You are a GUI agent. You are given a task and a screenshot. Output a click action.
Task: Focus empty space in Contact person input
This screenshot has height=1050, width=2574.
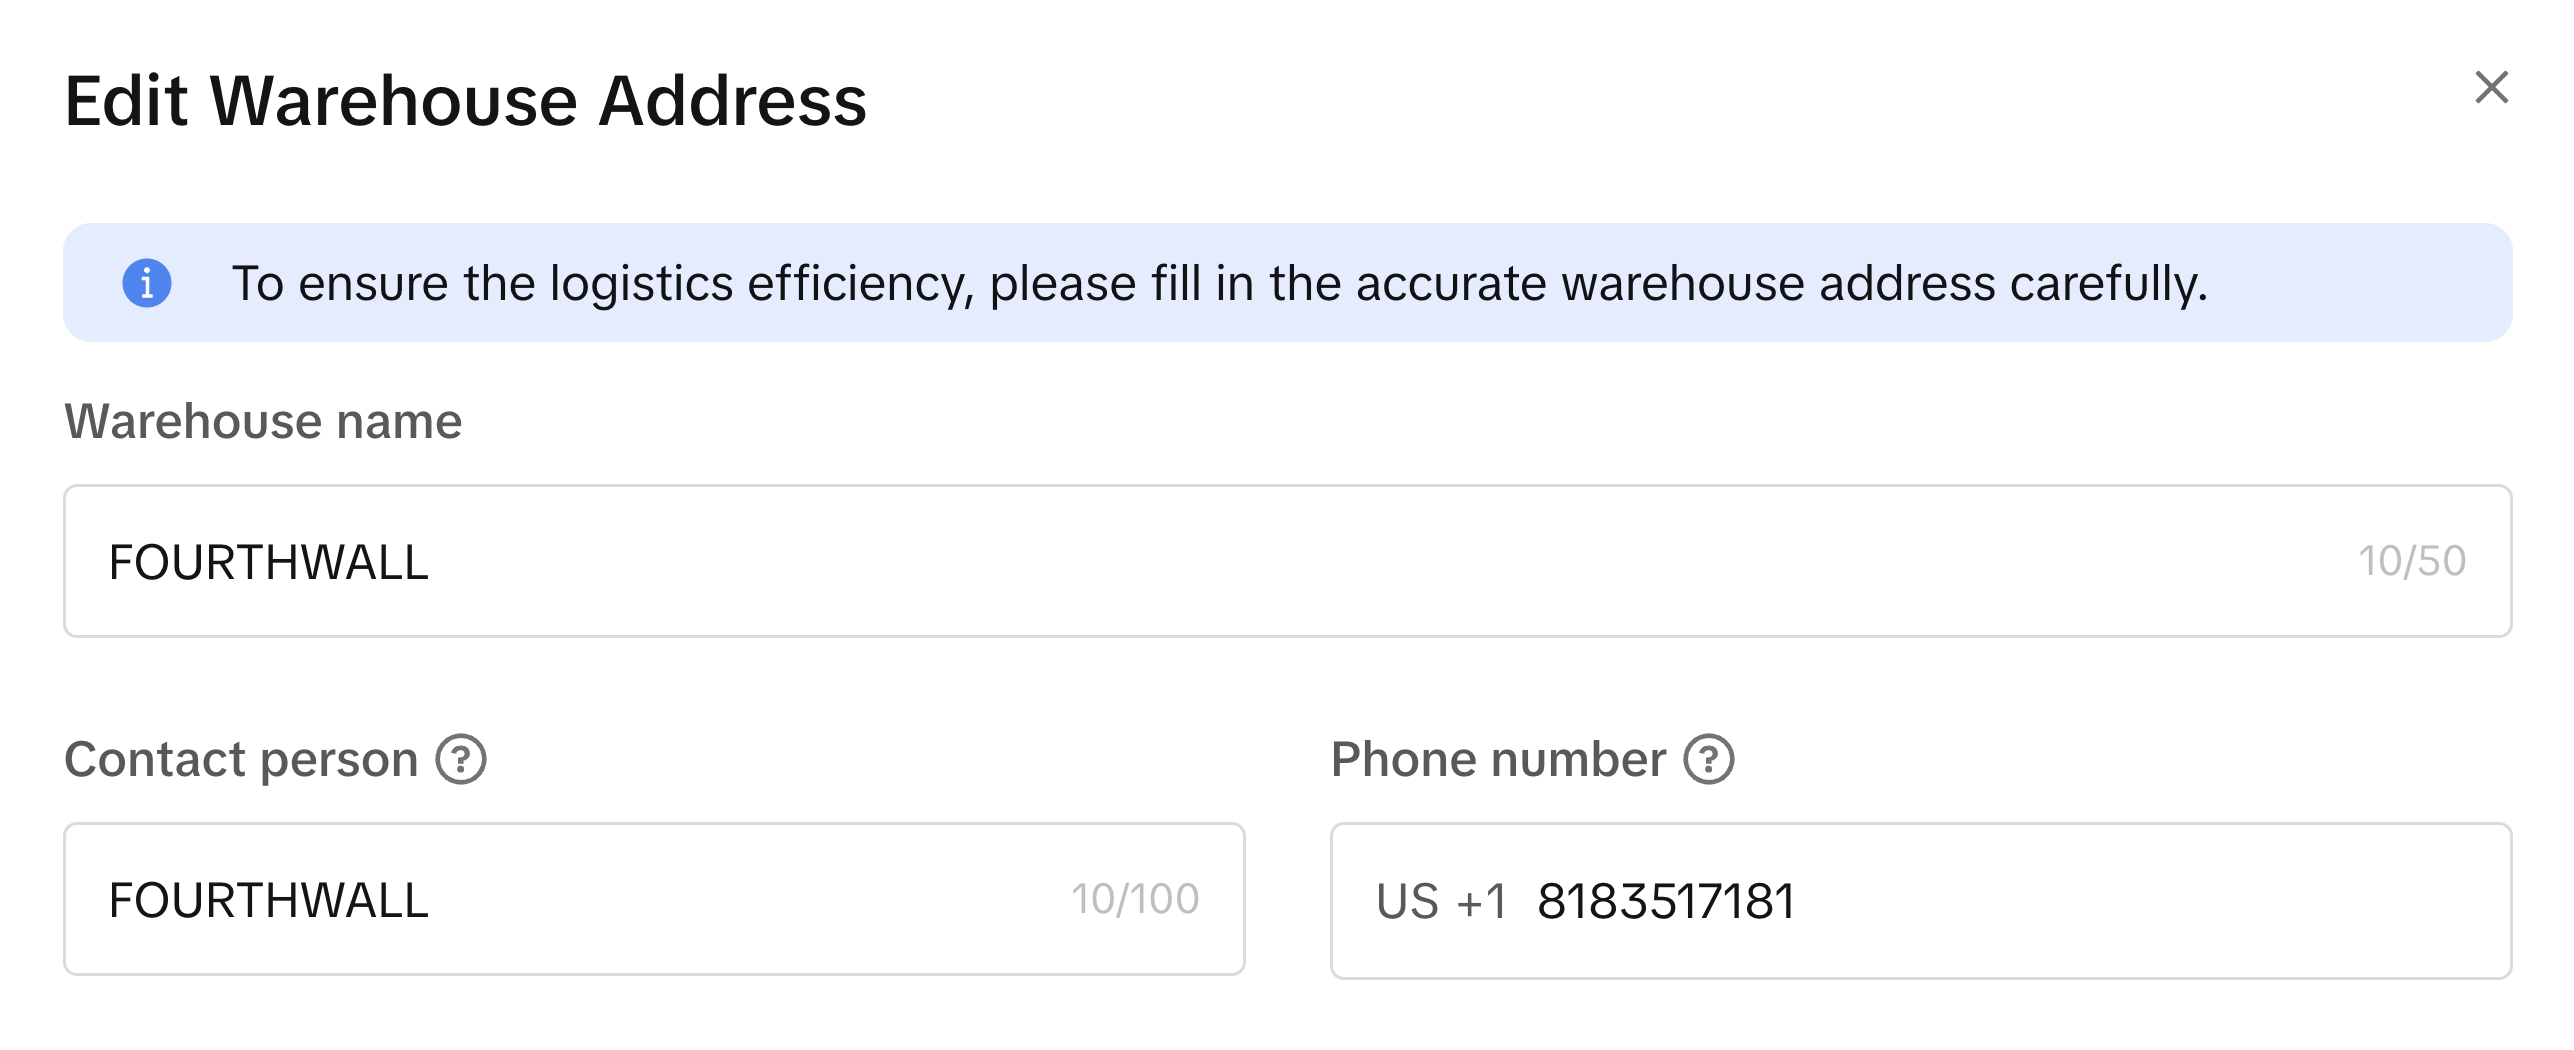point(750,900)
